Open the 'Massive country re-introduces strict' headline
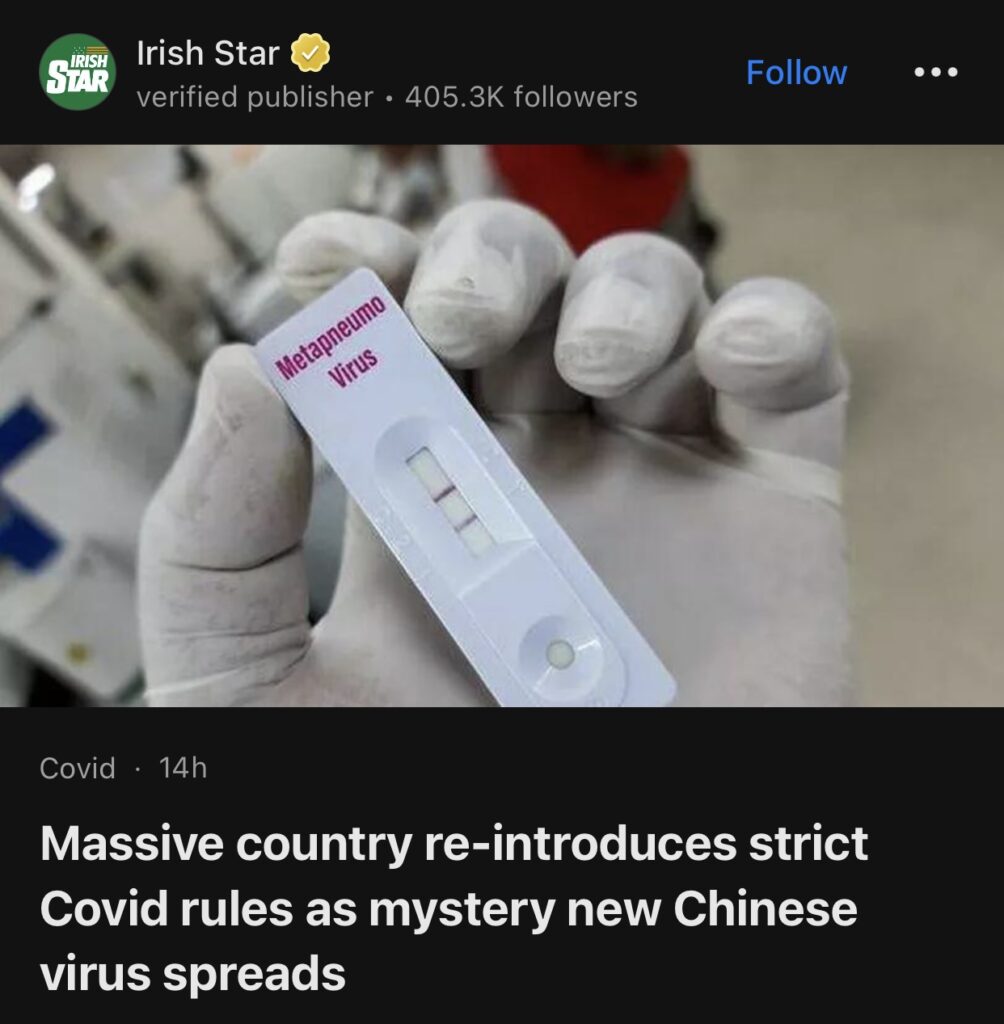Image resolution: width=1004 pixels, height=1024 pixels. (x=454, y=844)
